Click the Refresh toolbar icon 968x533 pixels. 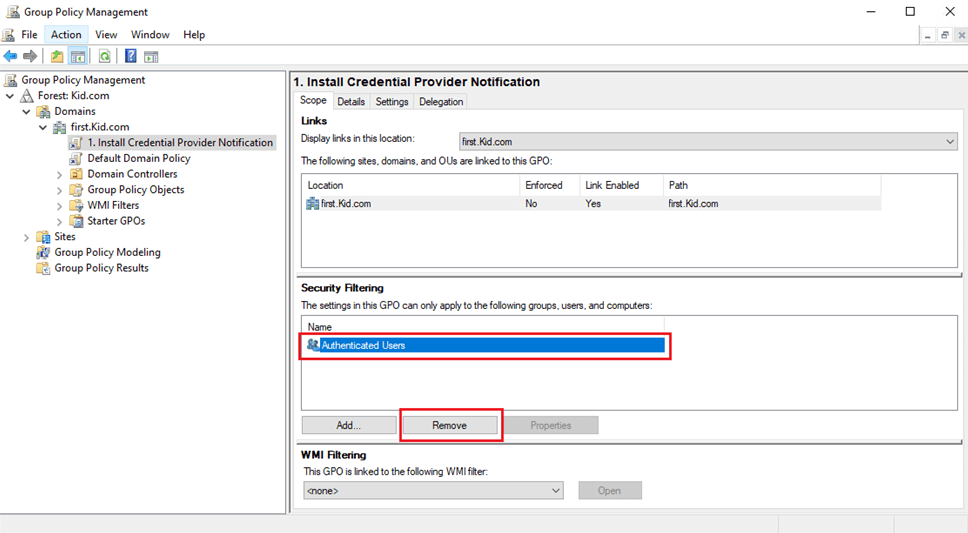(x=104, y=56)
